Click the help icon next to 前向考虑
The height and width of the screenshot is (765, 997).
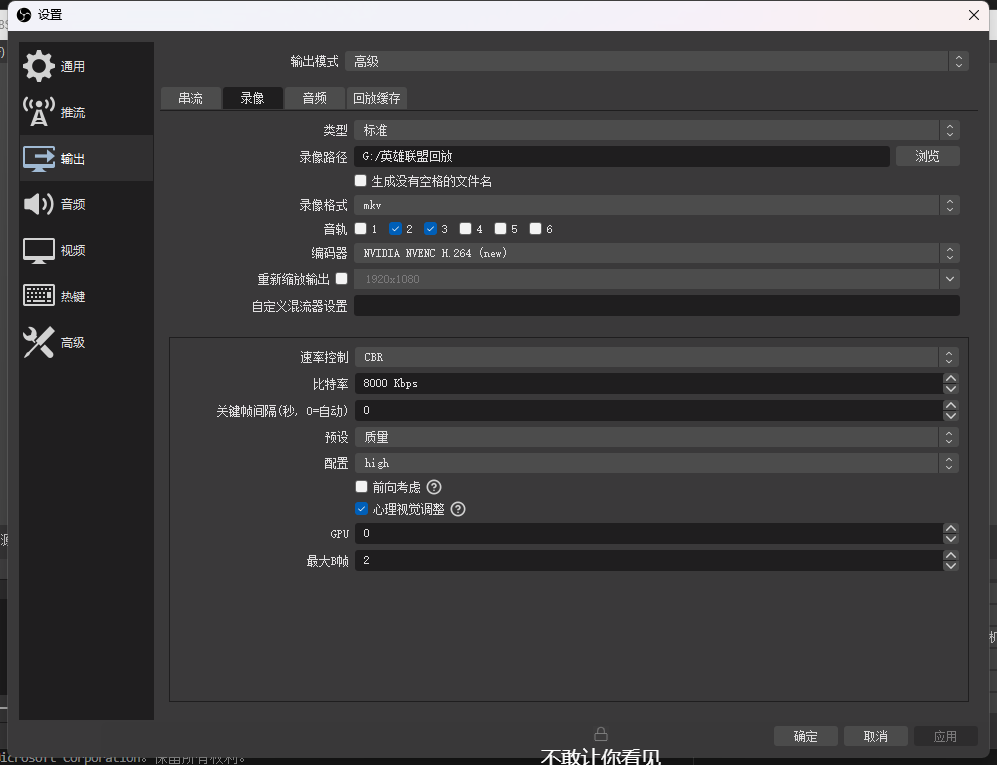(x=434, y=487)
